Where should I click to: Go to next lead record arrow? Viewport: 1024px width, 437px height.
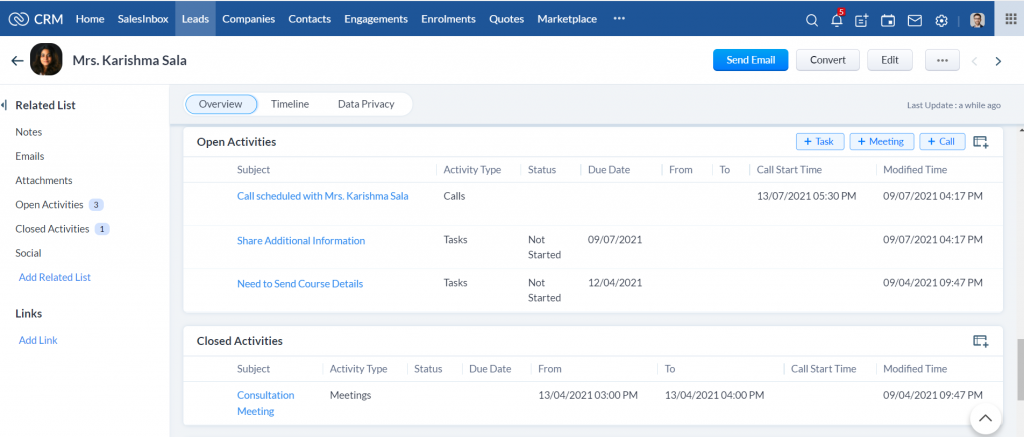pos(998,61)
